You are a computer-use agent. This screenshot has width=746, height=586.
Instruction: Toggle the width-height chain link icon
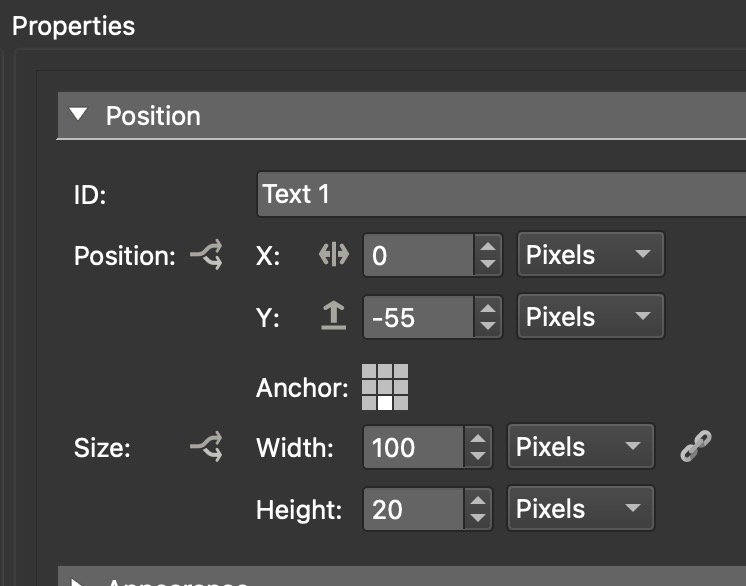695,447
